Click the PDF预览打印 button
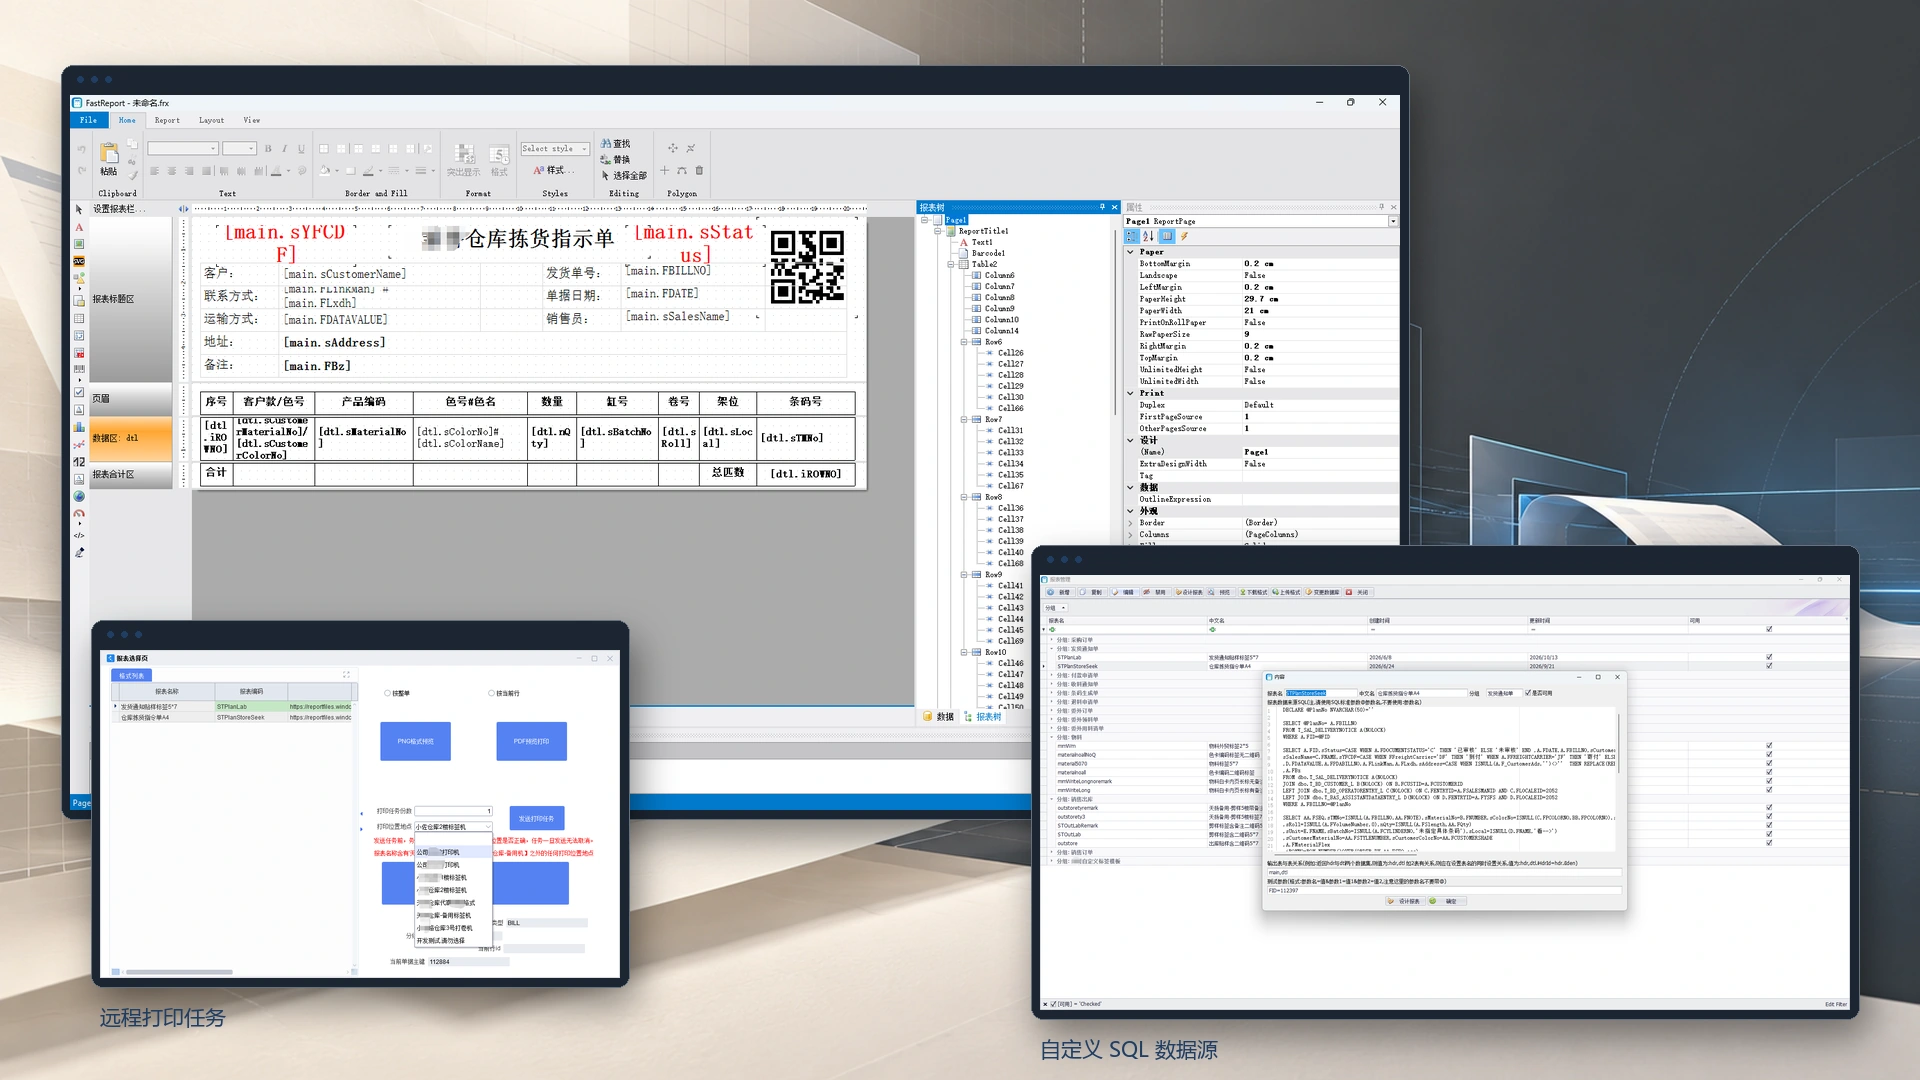 pos(531,741)
